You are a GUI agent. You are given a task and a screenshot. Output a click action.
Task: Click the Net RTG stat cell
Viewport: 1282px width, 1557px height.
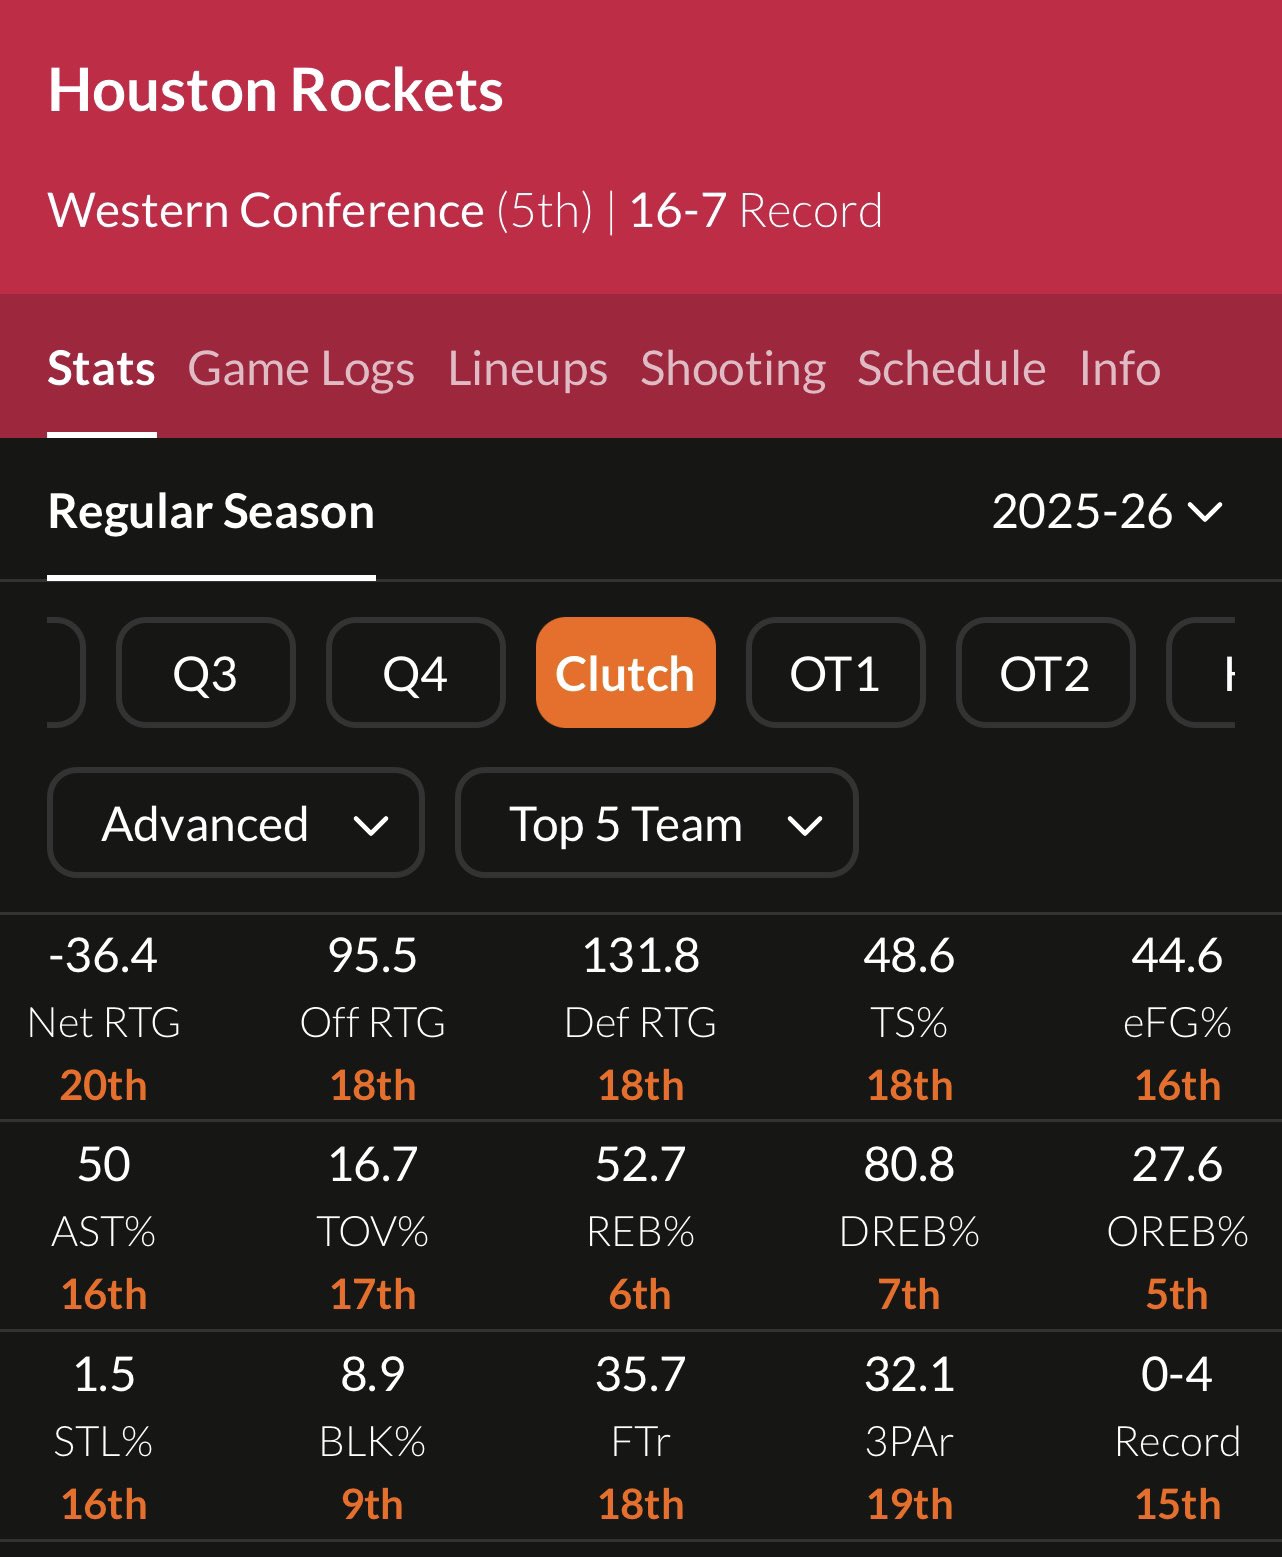[x=104, y=1019]
